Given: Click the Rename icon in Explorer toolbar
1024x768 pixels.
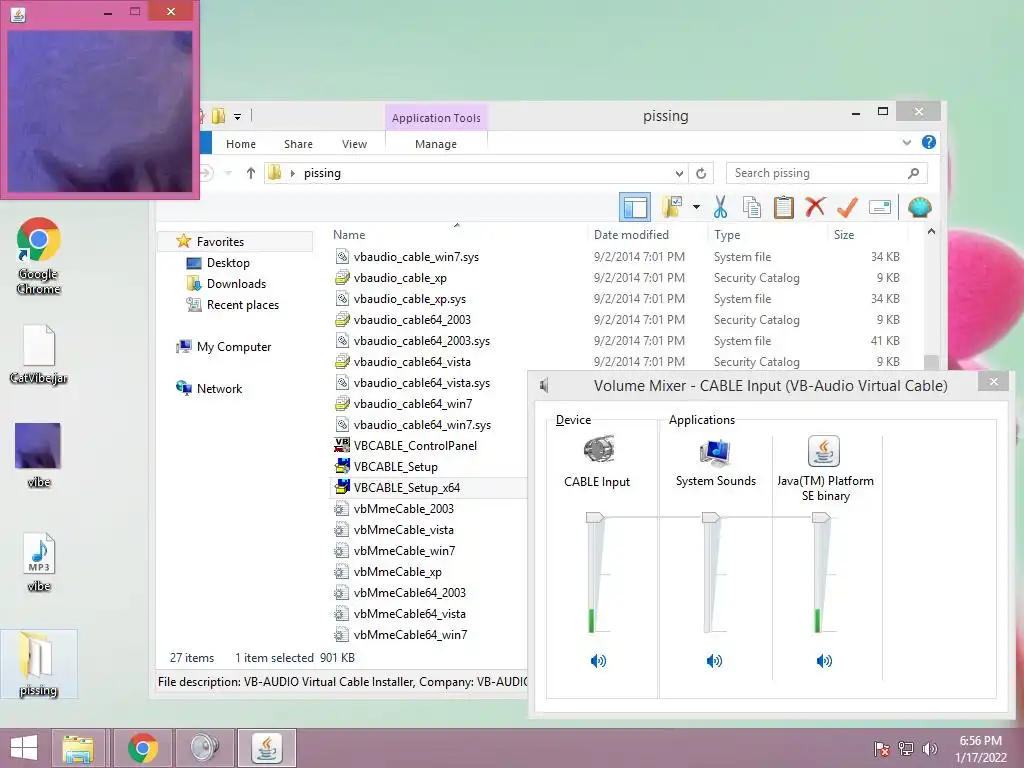Looking at the screenshot, I should point(880,208).
